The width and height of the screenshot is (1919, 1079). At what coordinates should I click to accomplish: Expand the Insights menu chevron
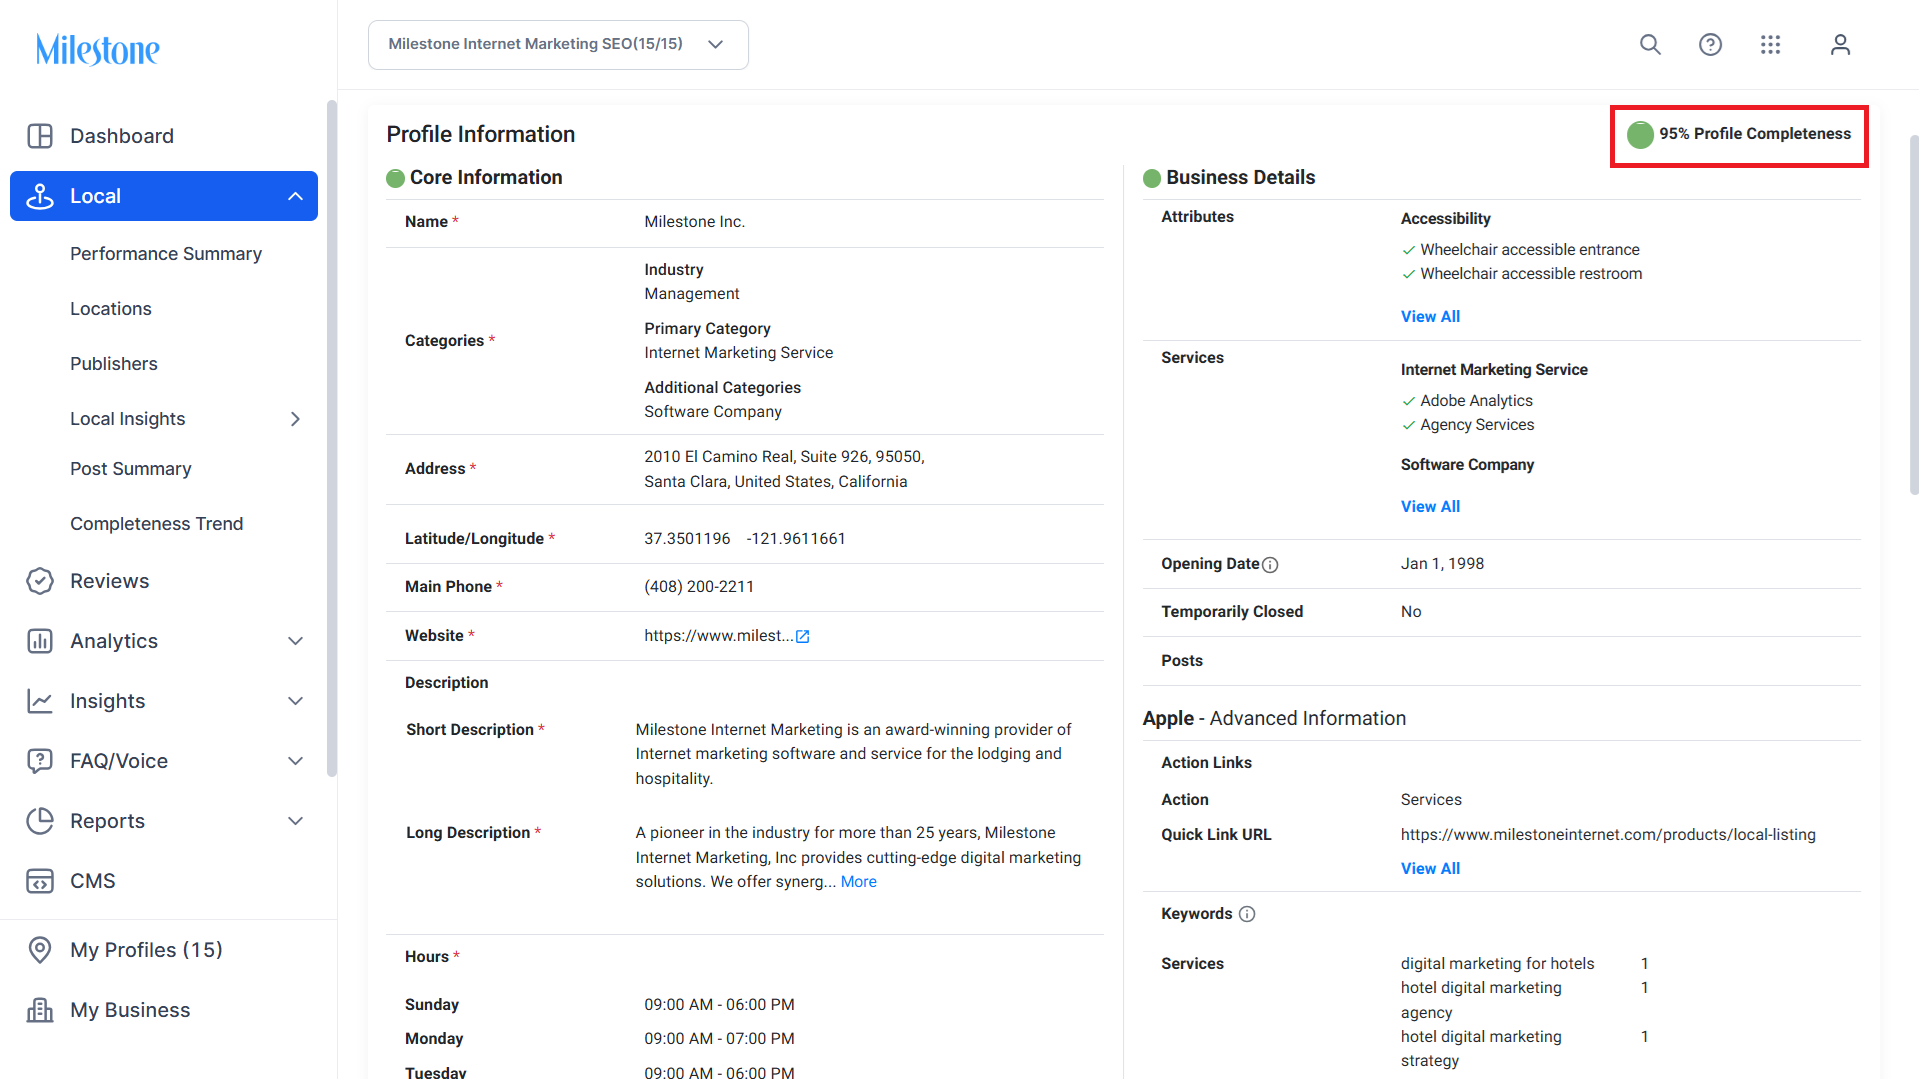tap(295, 701)
